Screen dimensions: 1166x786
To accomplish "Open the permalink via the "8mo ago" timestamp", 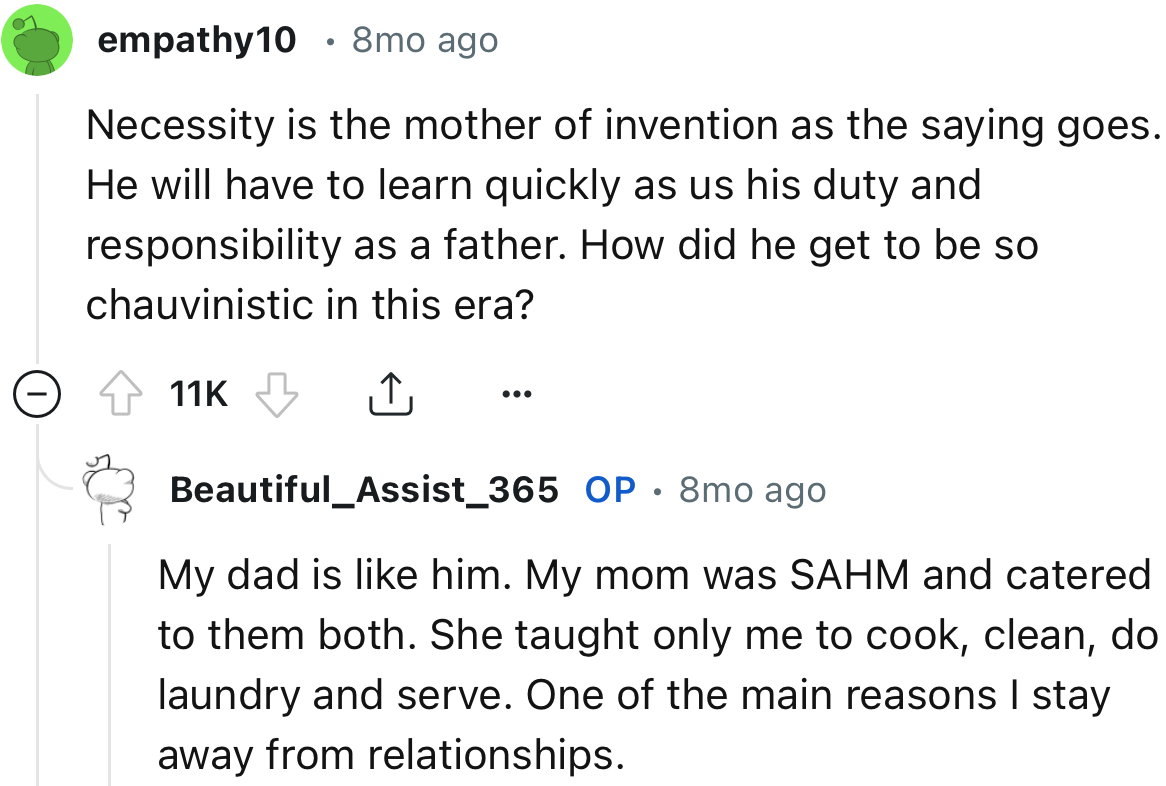I will [425, 39].
